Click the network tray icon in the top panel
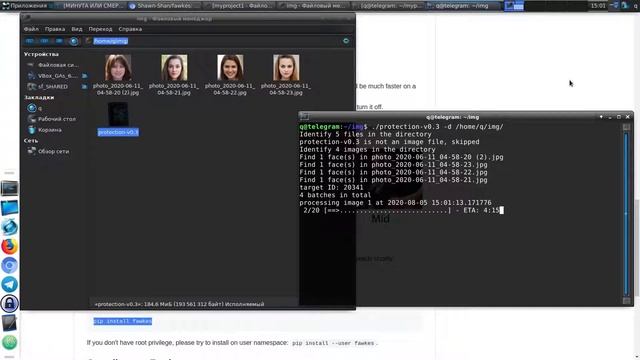640x360 pixels. 615,6
